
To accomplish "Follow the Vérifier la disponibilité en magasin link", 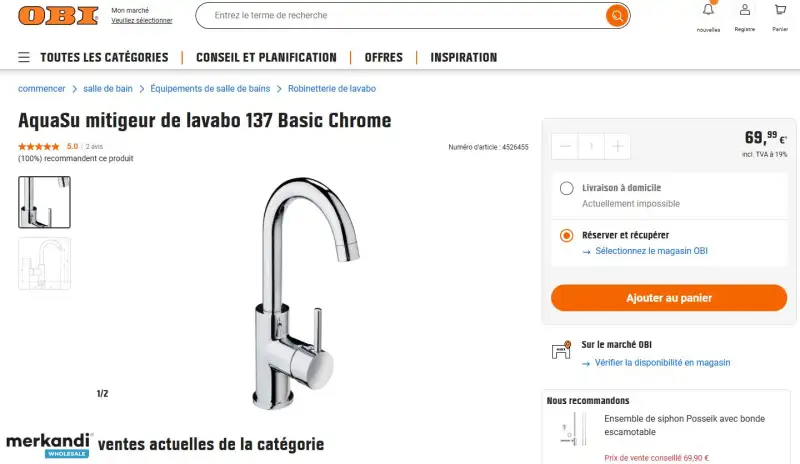I will (662, 362).
